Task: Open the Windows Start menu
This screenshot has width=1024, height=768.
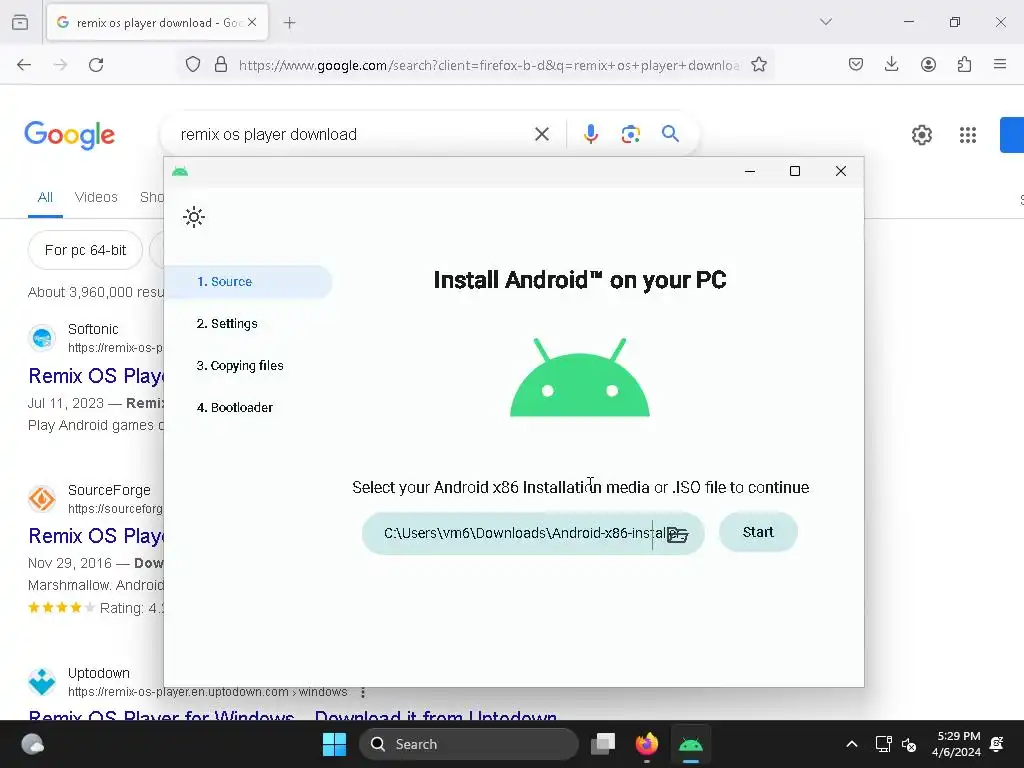Action: (x=334, y=744)
